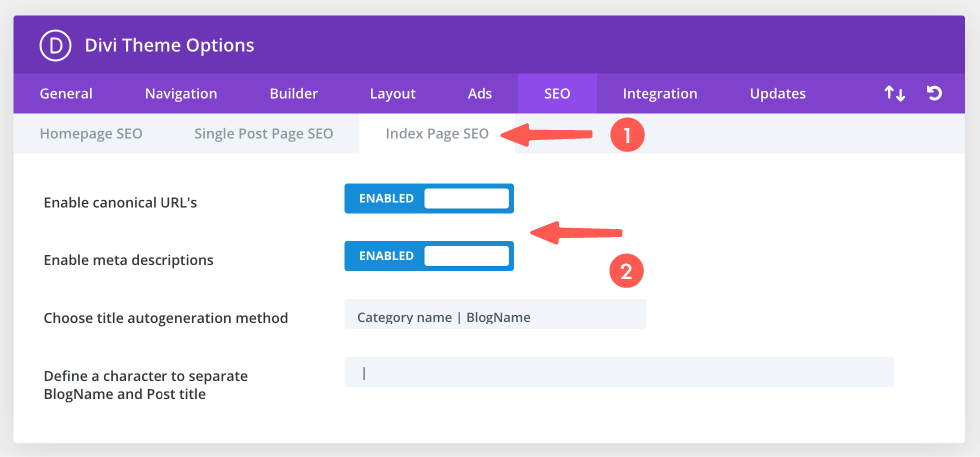Click the Enable canonical URL's label

[x=121, y=203]
